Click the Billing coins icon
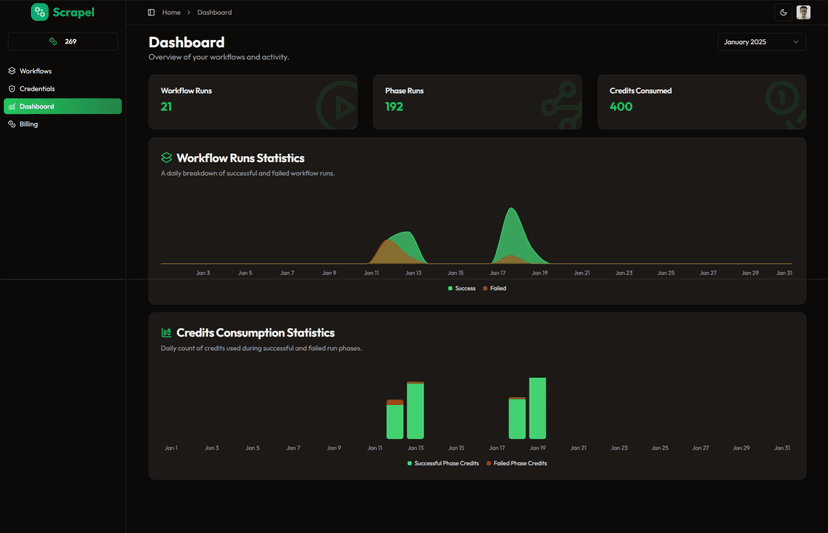 (12, 124)
